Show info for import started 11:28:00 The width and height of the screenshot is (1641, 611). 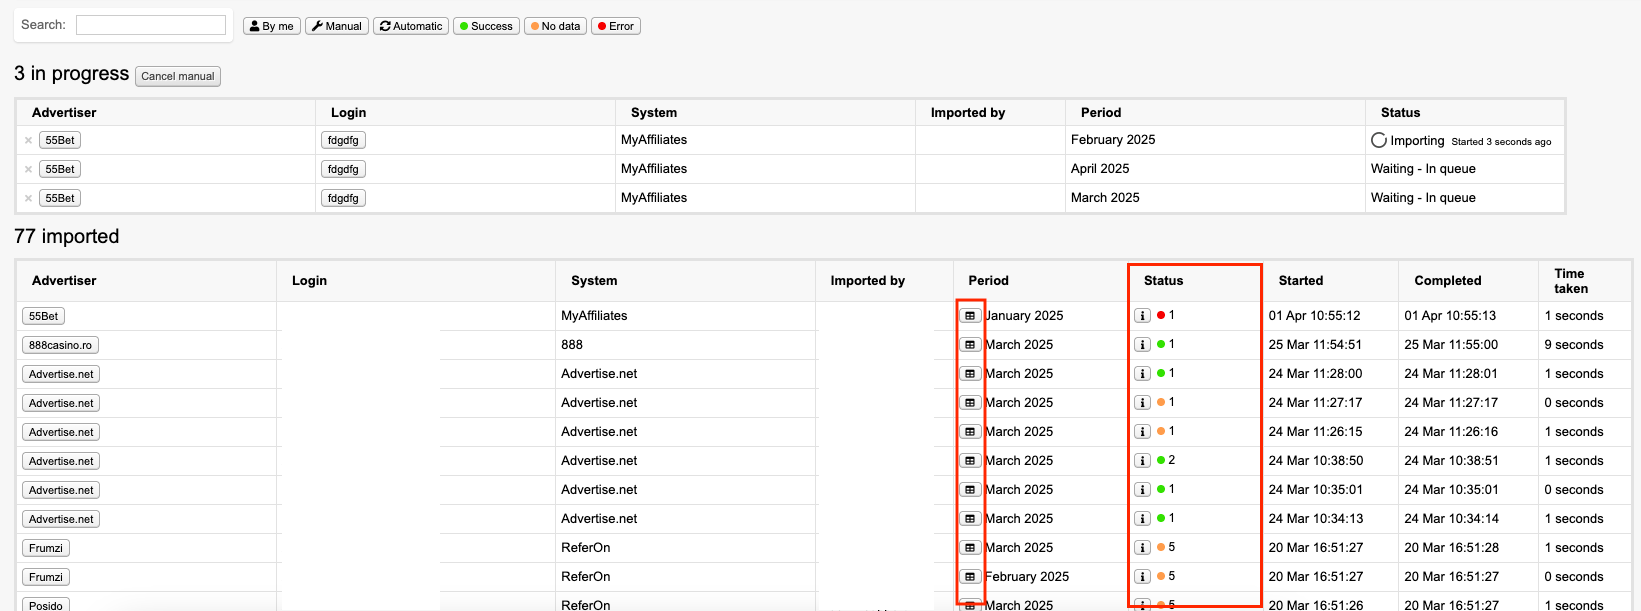tap(1142, 374)
